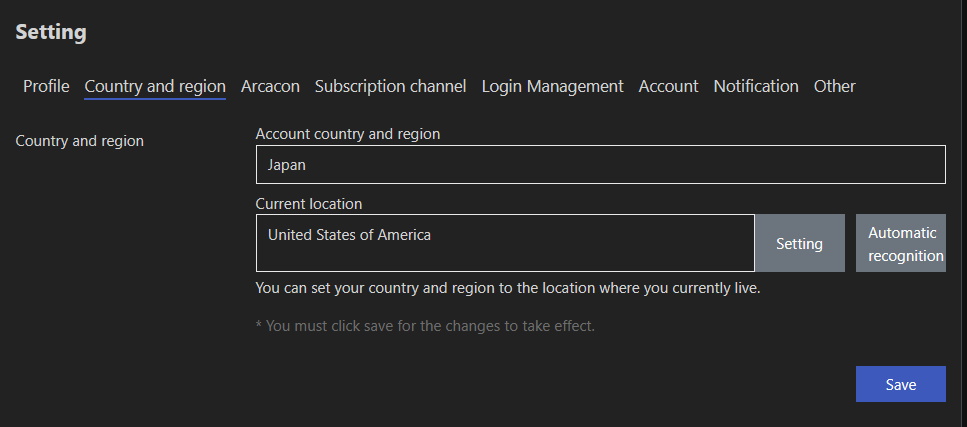Click the 'Current location' label

click(309, 204)
